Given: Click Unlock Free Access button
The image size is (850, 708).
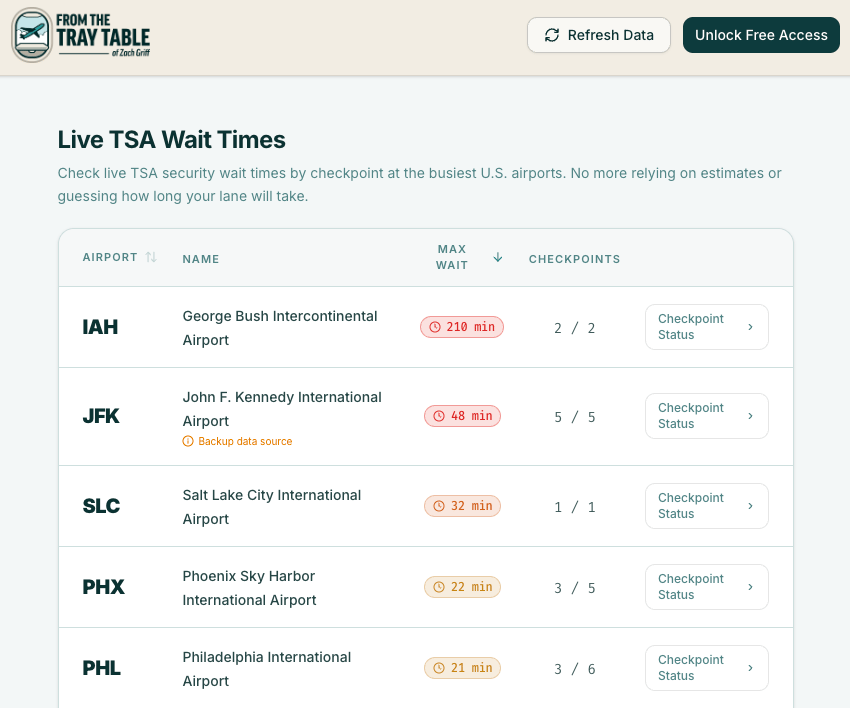Looking at the screenshot, I should (761, 35).
